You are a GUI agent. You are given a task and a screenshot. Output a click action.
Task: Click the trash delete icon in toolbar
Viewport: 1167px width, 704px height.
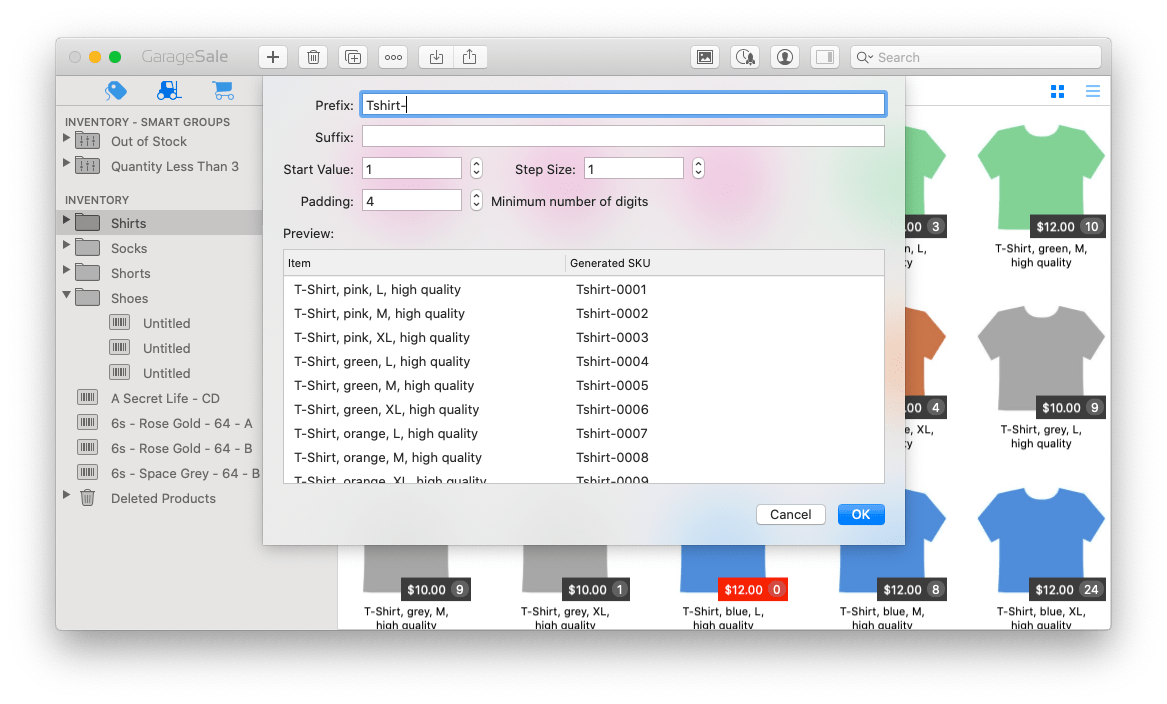(x=313, y=57)
